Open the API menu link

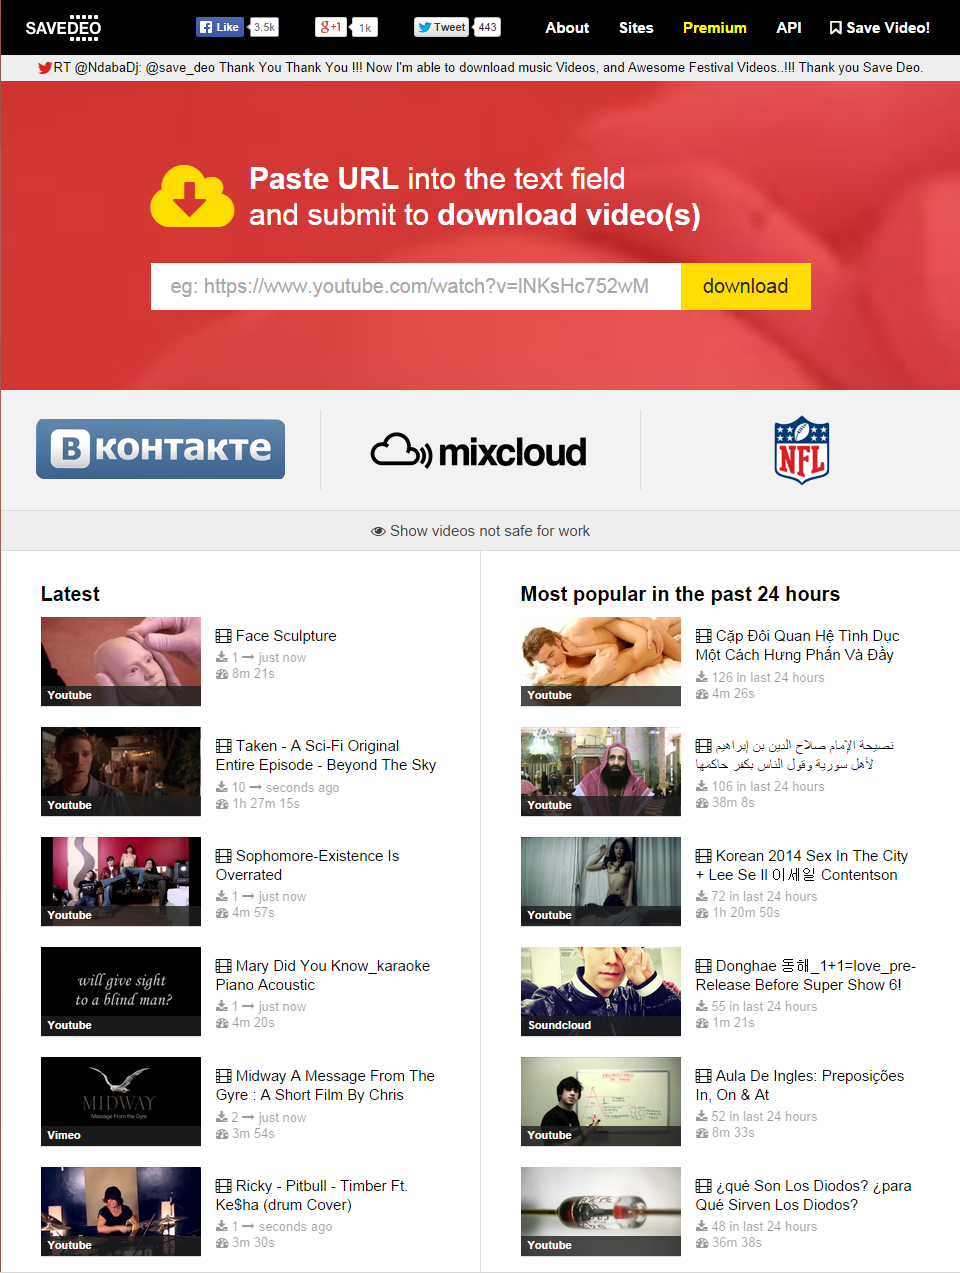[x=788, y=28]
